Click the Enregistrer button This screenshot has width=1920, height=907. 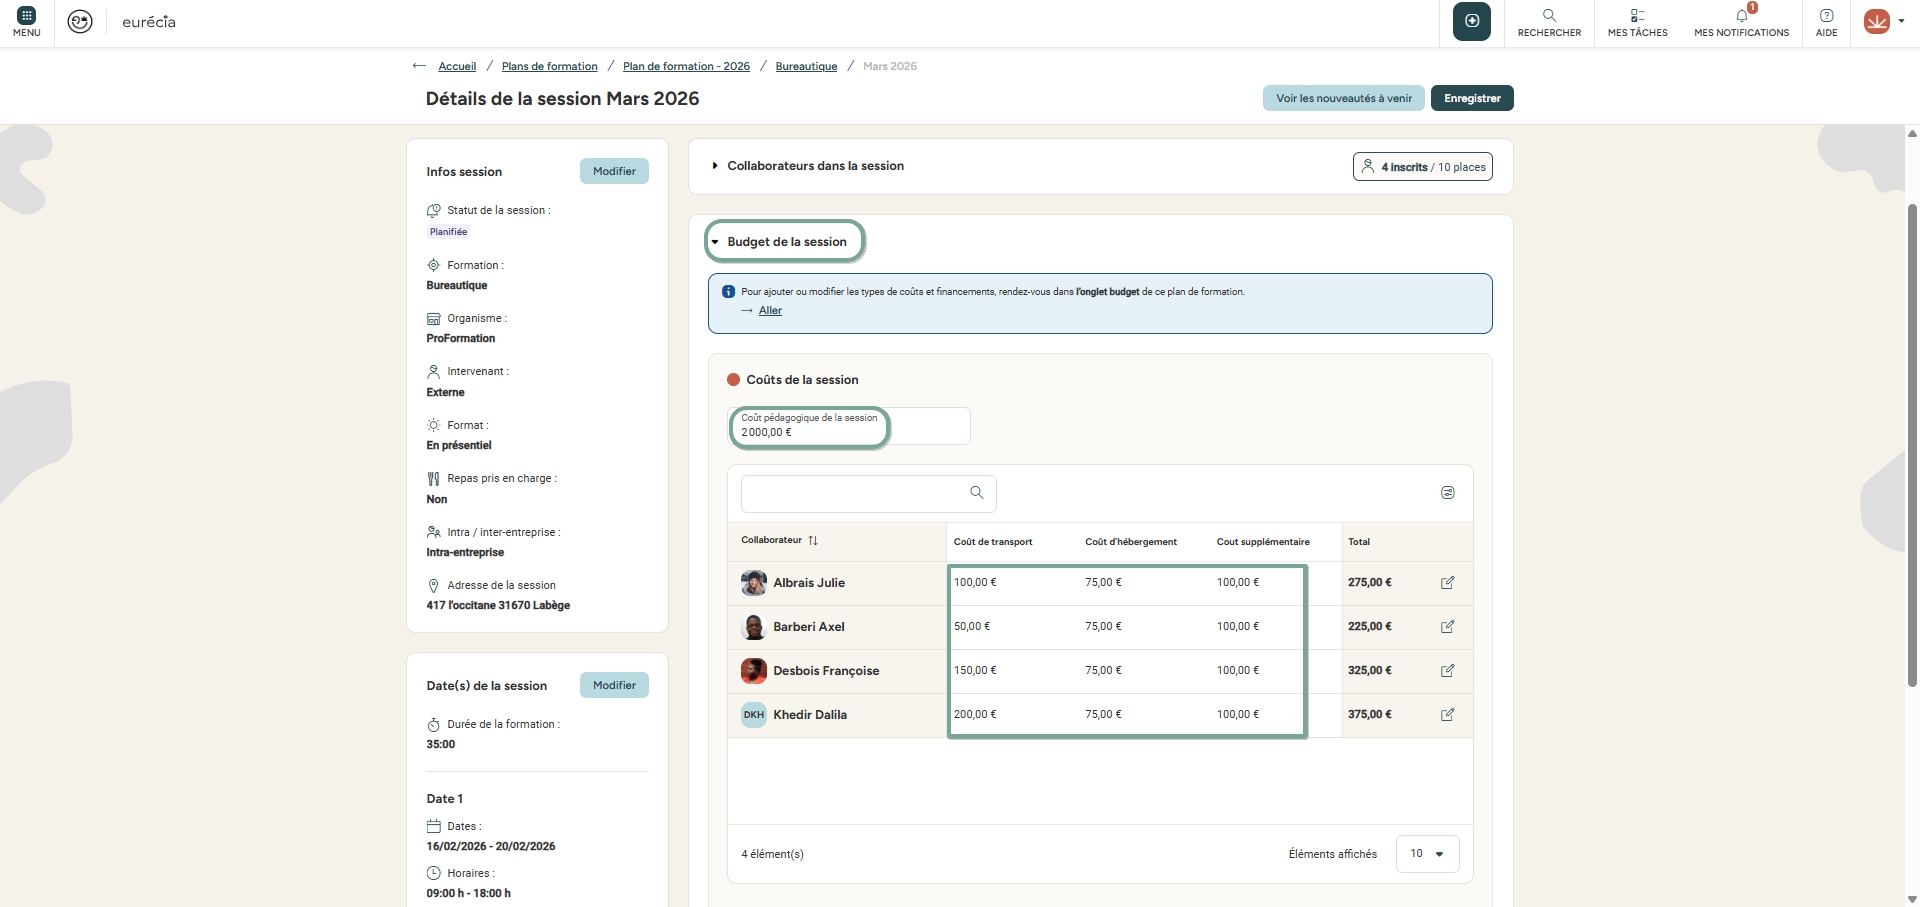coord(1471,98)
